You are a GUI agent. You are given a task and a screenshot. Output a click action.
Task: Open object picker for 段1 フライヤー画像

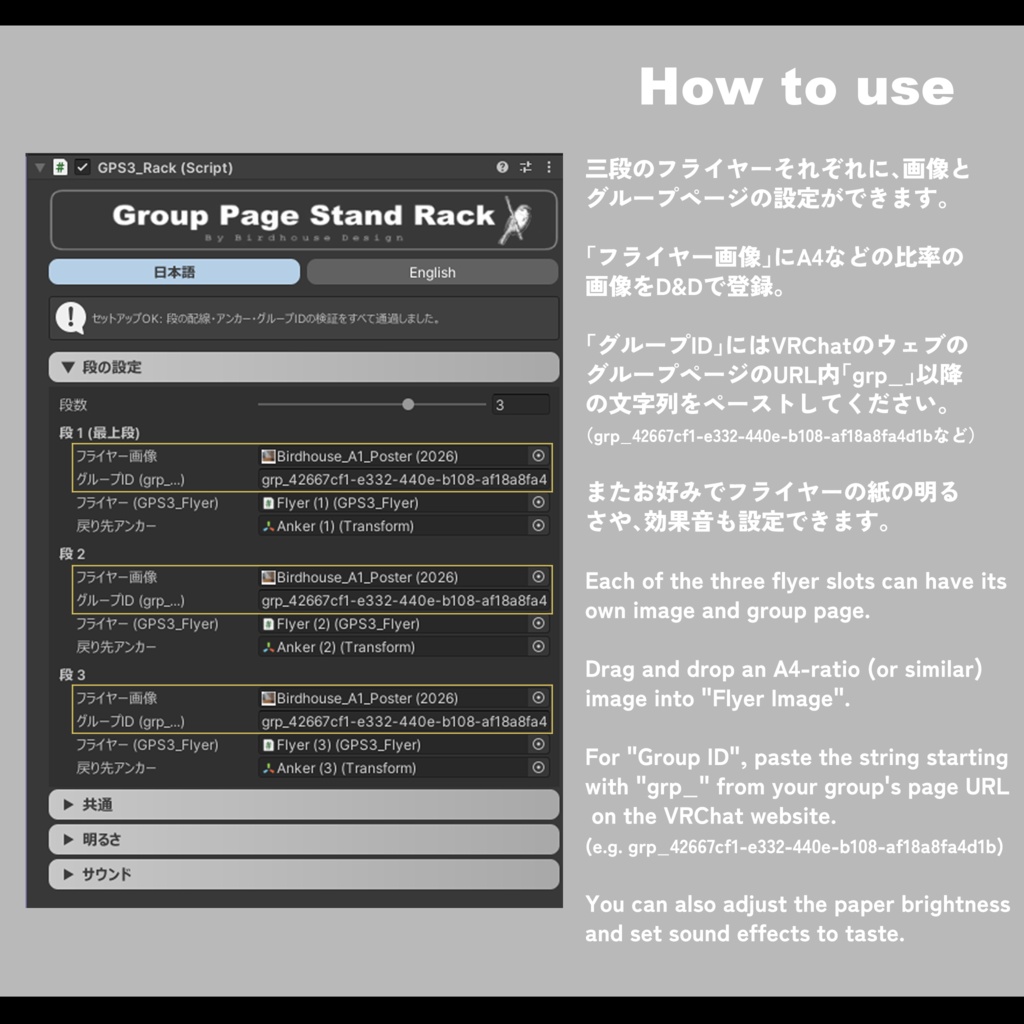tap(538, 456)
